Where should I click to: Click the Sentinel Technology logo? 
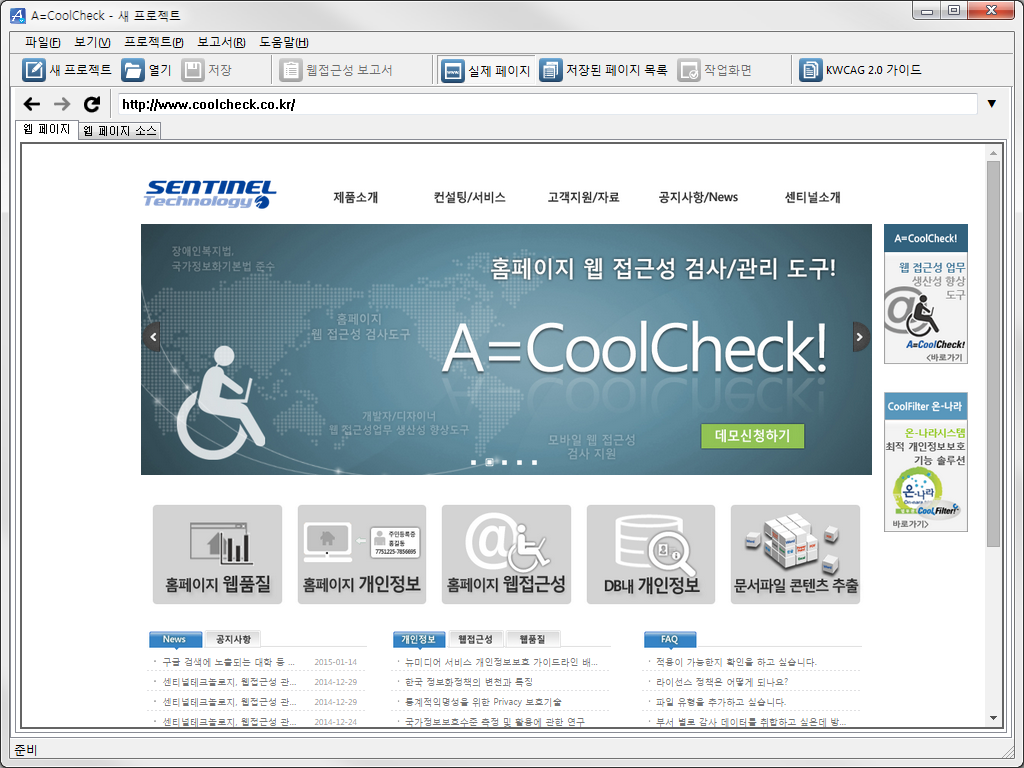(210, 194)
